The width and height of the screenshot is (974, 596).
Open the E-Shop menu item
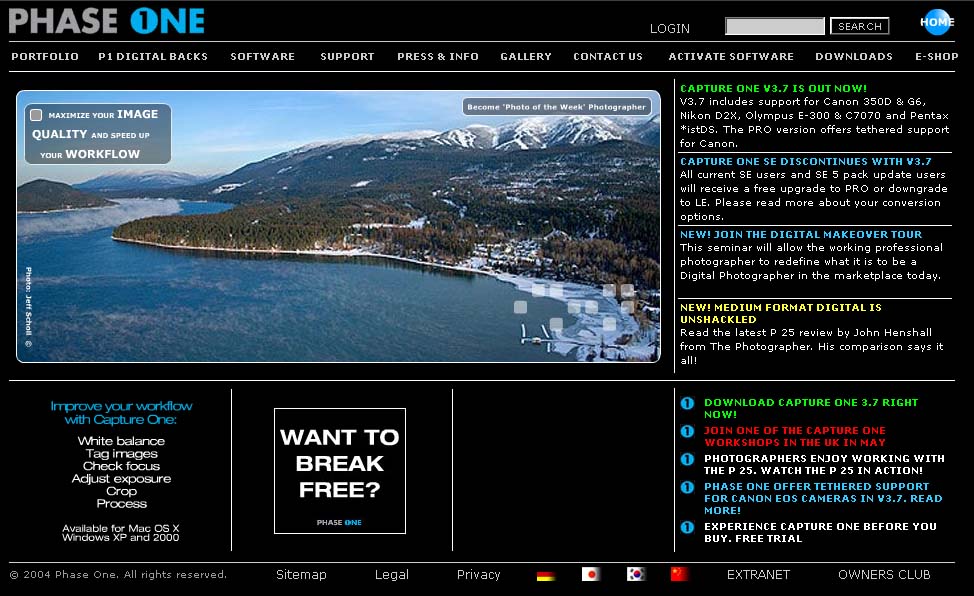936,57
